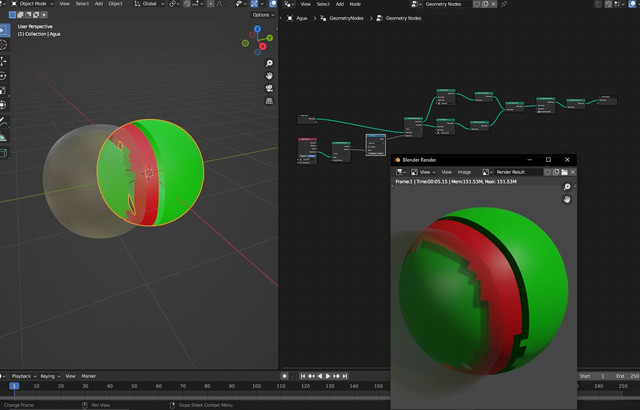The image size is (640, 410).
Task: Click the viewport pan hand icon
Action: click(269, 76)
